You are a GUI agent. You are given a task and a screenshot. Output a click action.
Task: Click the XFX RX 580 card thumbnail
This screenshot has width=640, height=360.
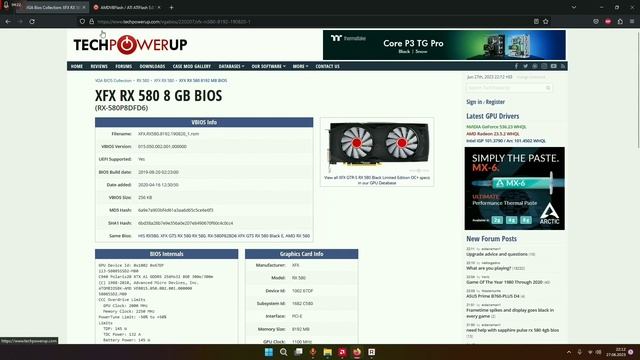377,147
